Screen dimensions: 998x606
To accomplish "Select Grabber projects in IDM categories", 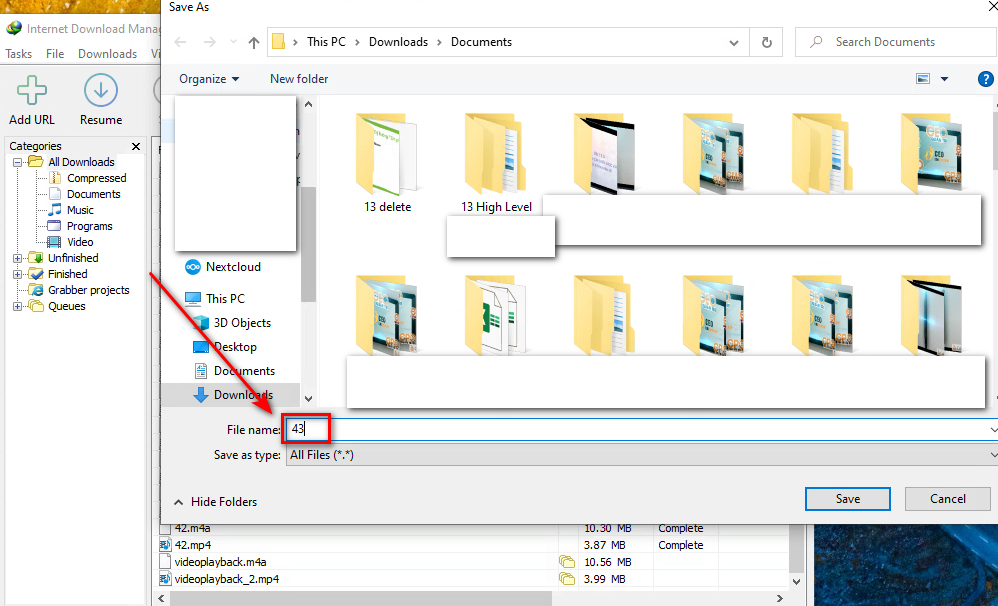I will (88, 290).
